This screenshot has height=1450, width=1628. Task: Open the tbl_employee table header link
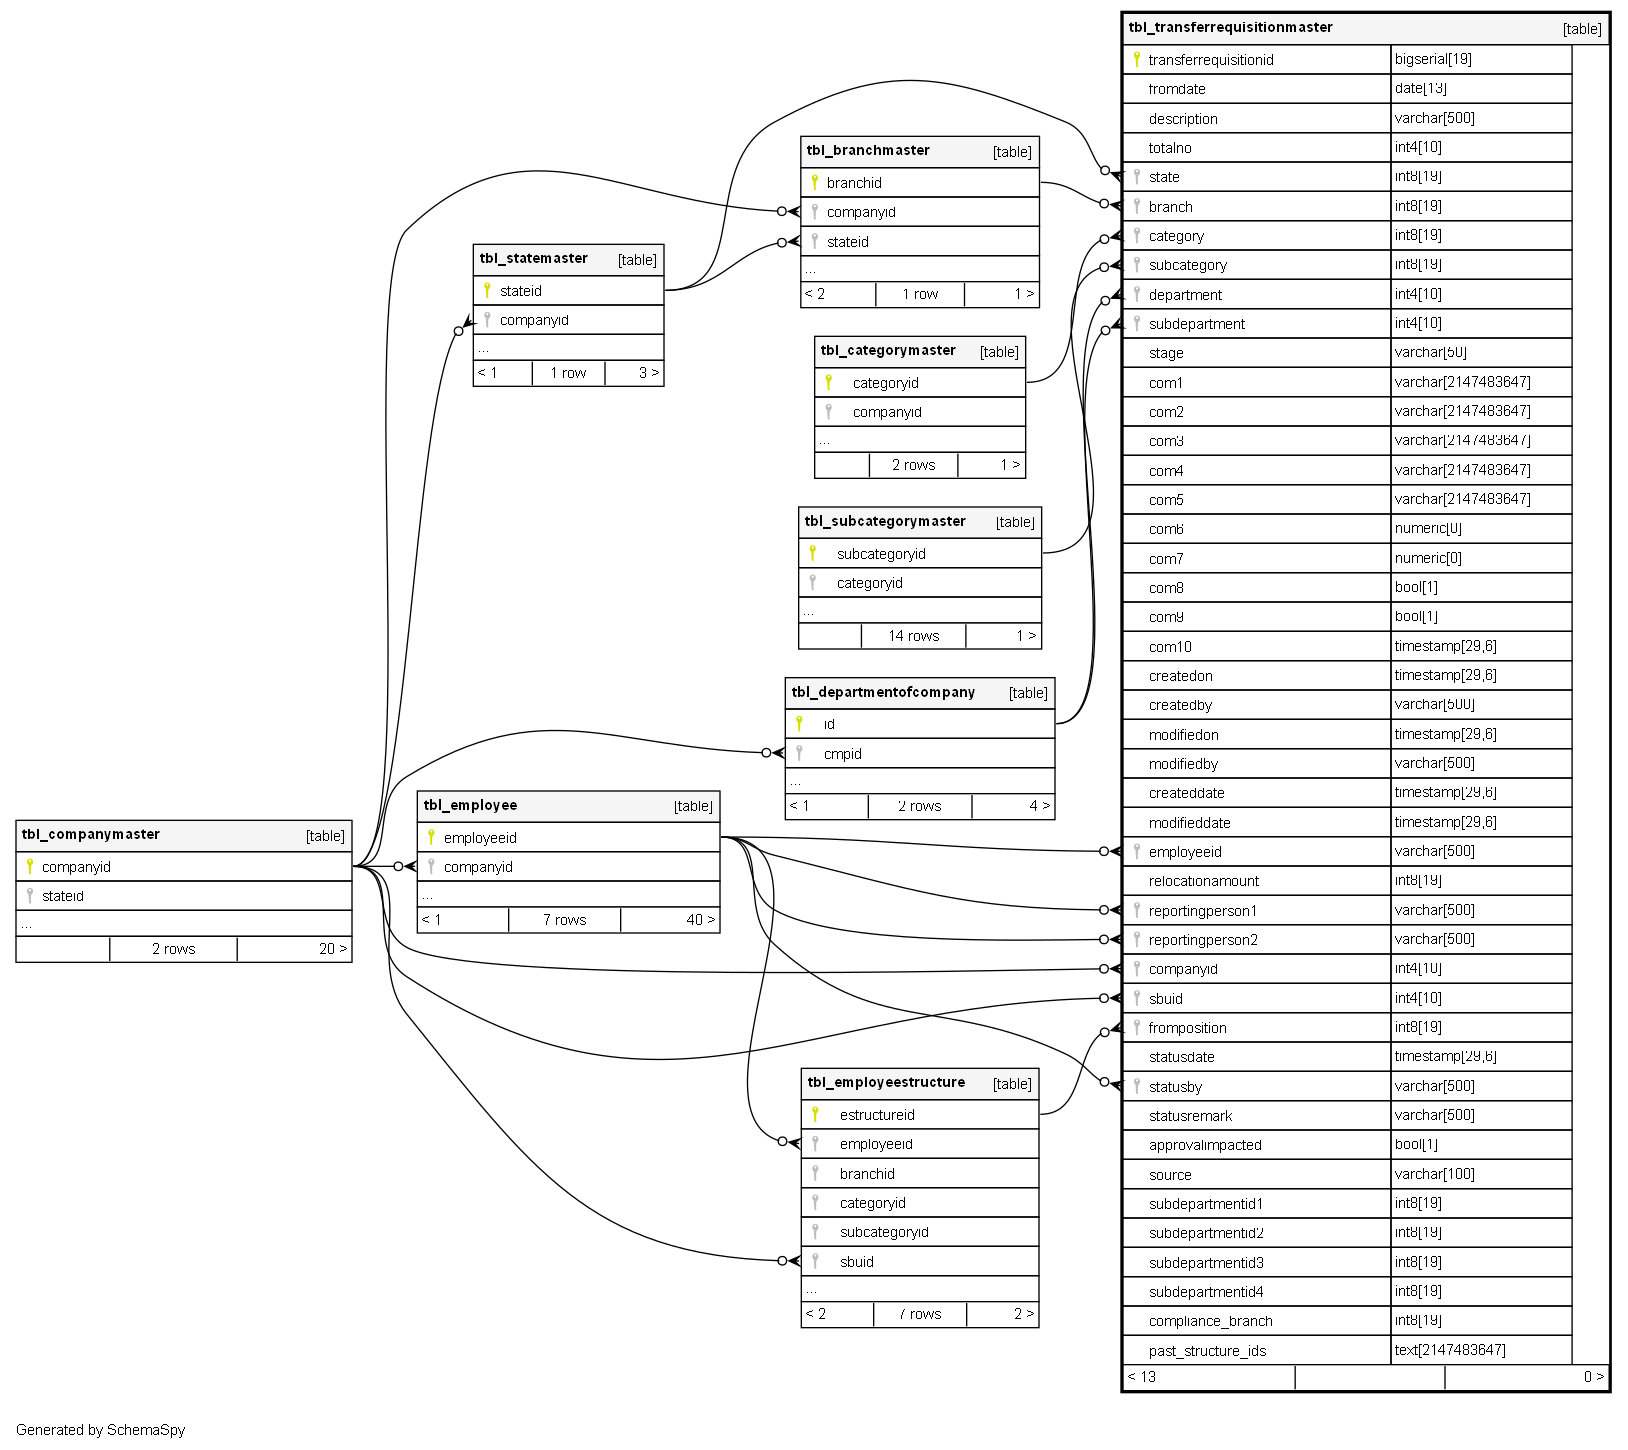coord(470,806)
